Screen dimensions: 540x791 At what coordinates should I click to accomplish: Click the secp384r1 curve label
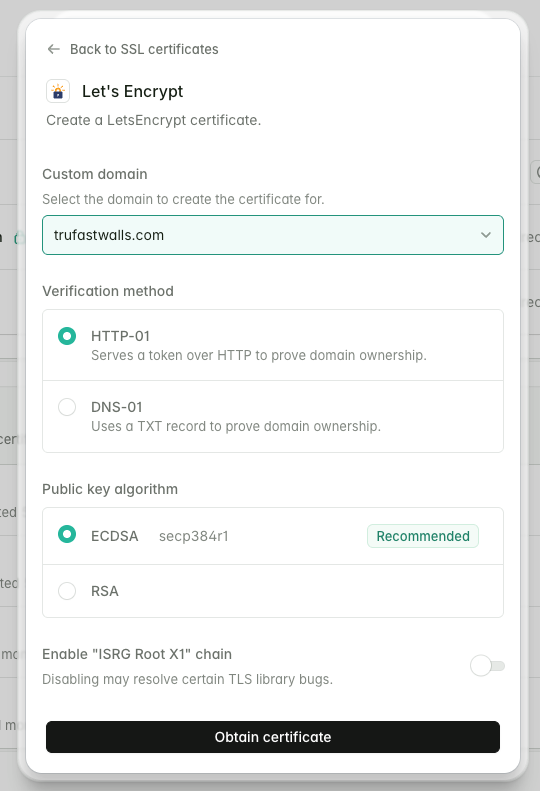(194, 536)
